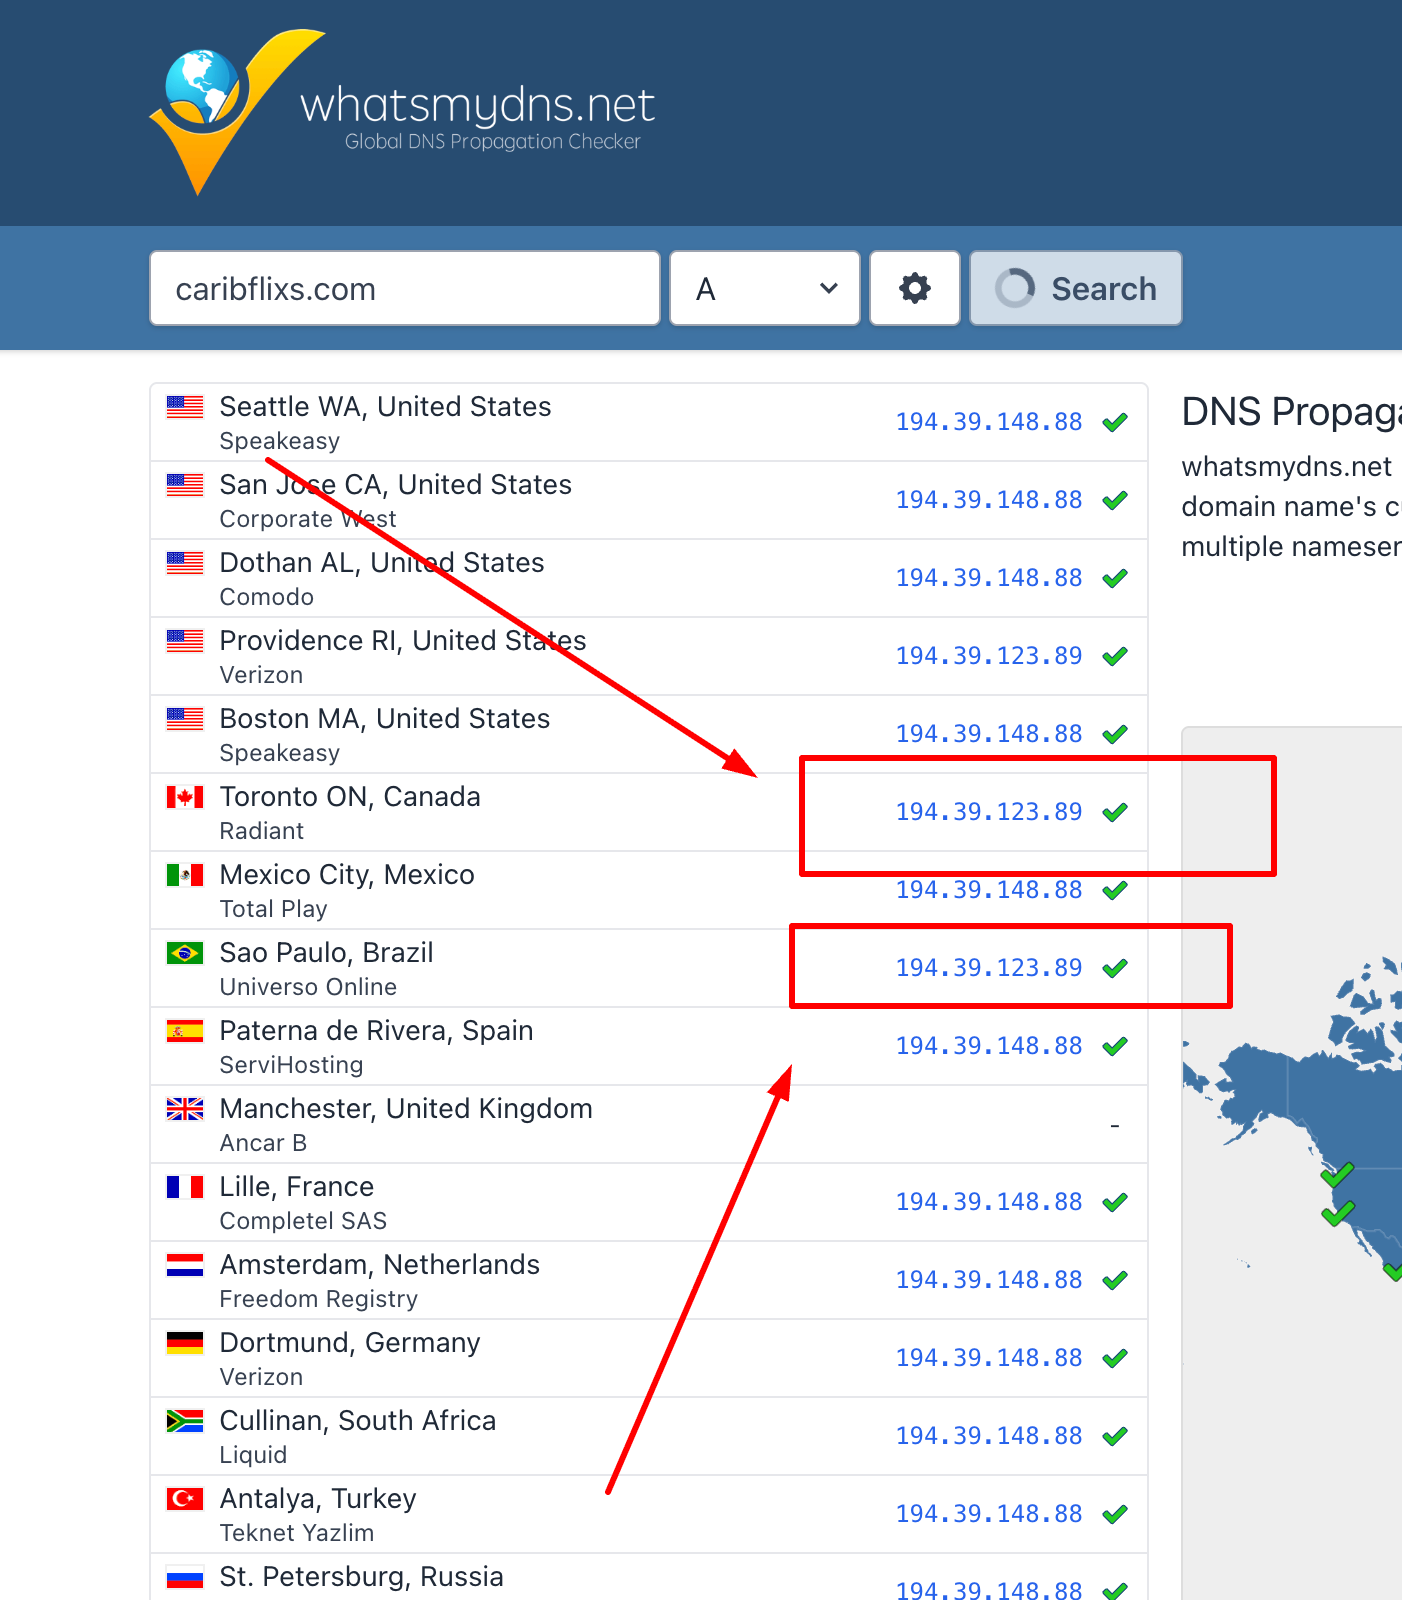The width and height of the screenshot is (1402, 1600).
Task: Click the Turkey flag beside Antalya
Action: pyautogui.click(x=185, y=1499)
